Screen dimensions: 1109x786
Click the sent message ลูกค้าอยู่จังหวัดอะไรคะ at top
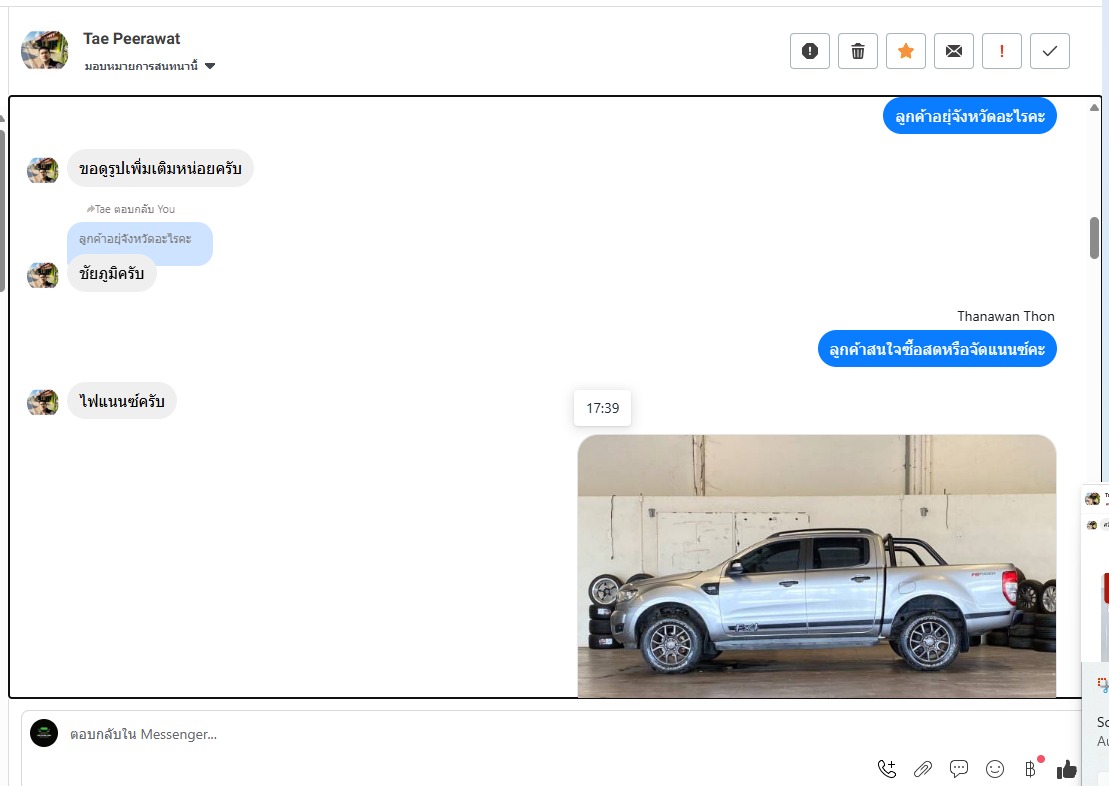pos(970,116)
